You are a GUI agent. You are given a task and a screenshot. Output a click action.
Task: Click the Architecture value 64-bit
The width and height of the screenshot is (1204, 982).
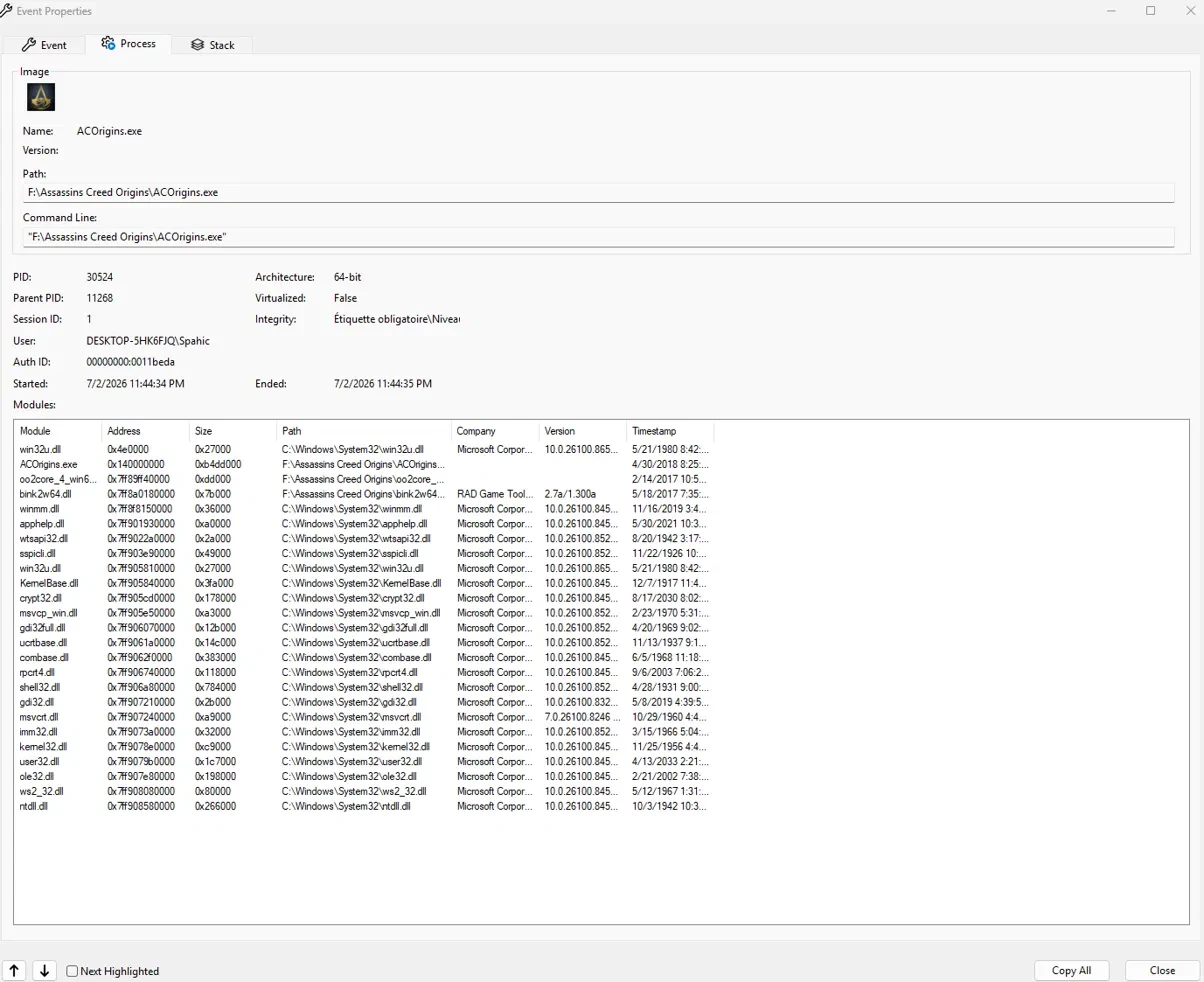pyautogui.click(x=349, y=276)
